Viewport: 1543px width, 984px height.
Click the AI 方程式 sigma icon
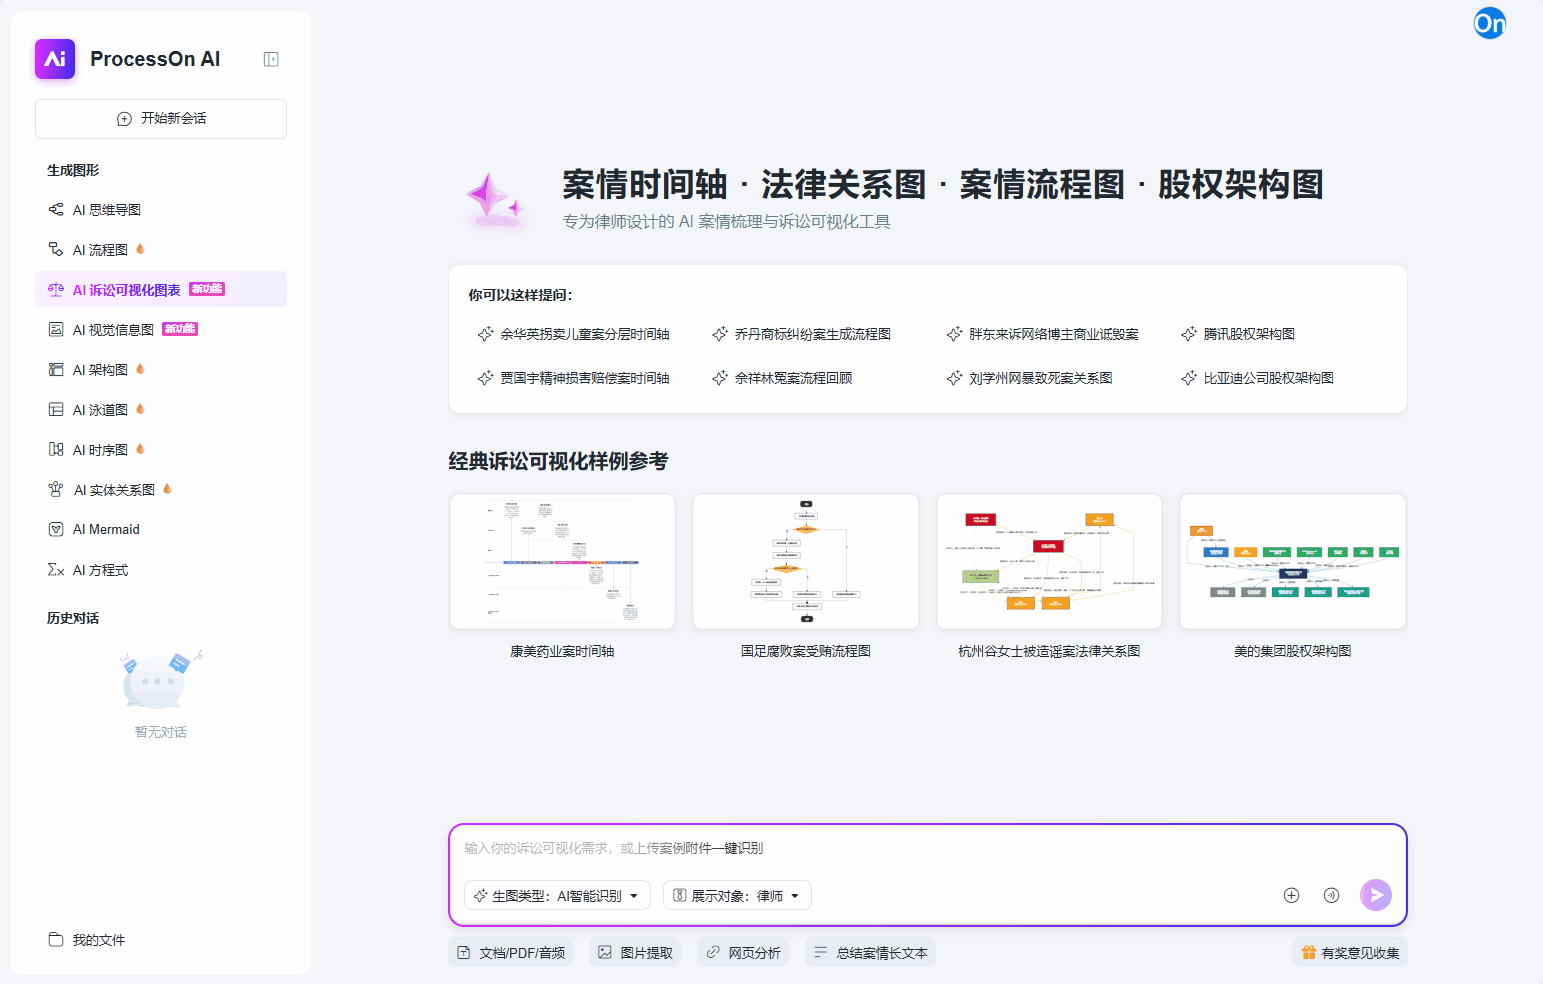pos(56,570)
